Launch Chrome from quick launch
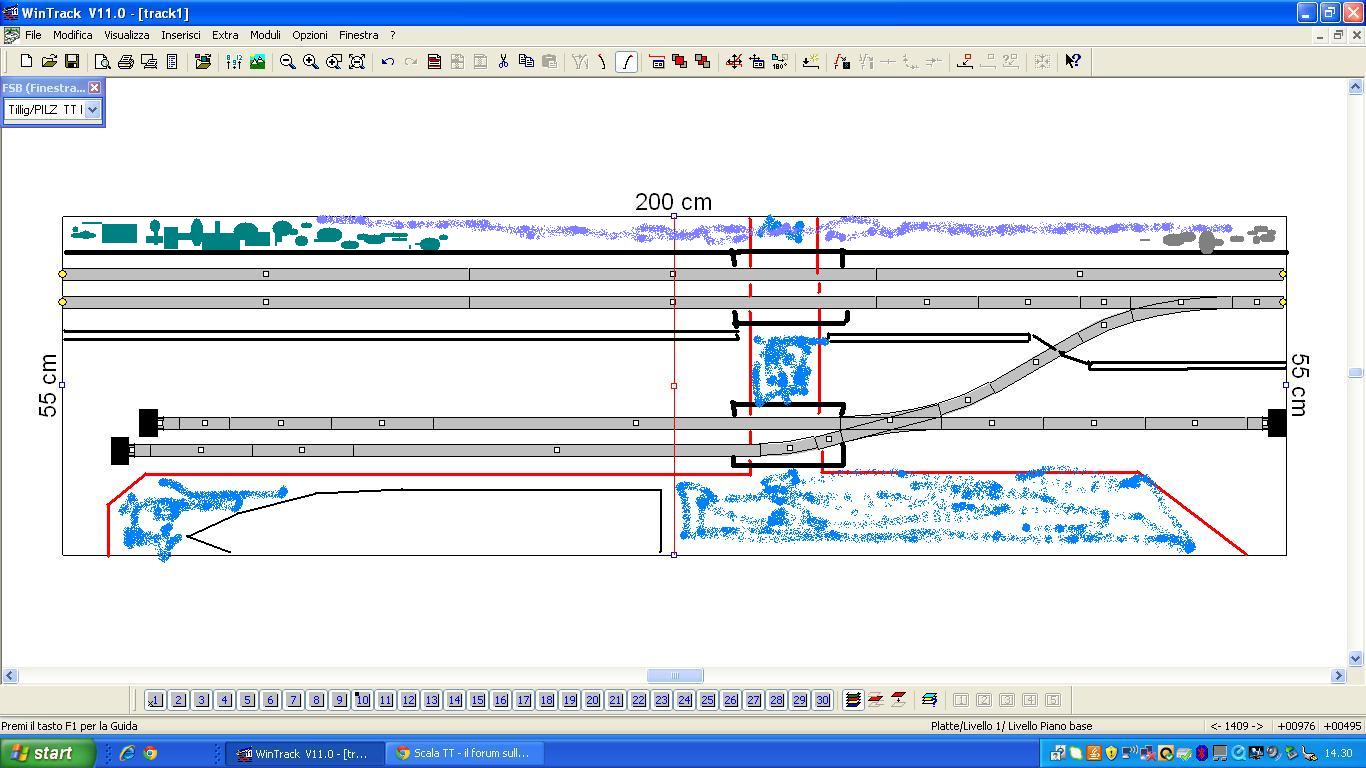This screenshot has height=768, width=1366. [150, 753]
